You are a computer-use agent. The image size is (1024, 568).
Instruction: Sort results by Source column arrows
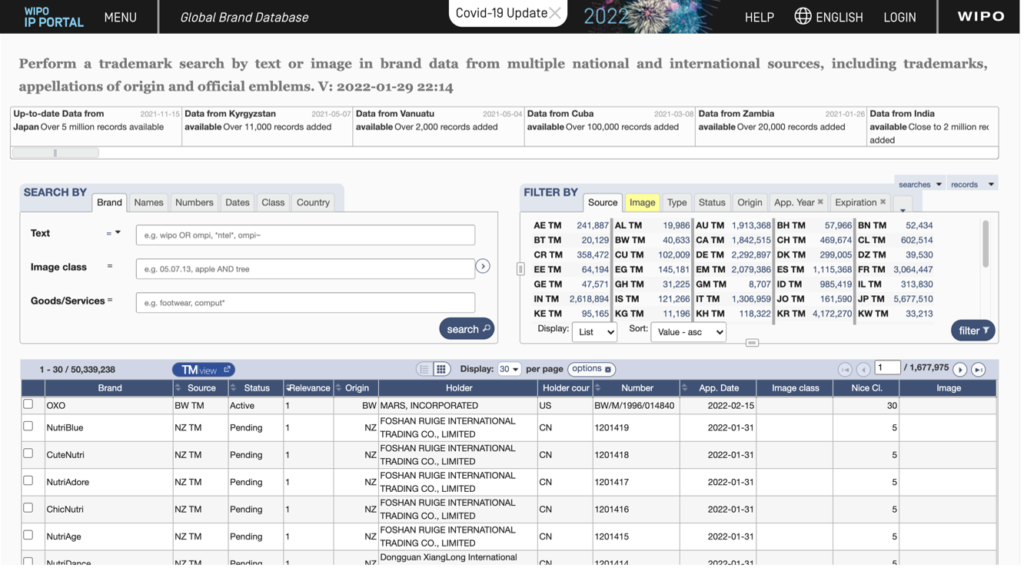(x=178, y=388)
